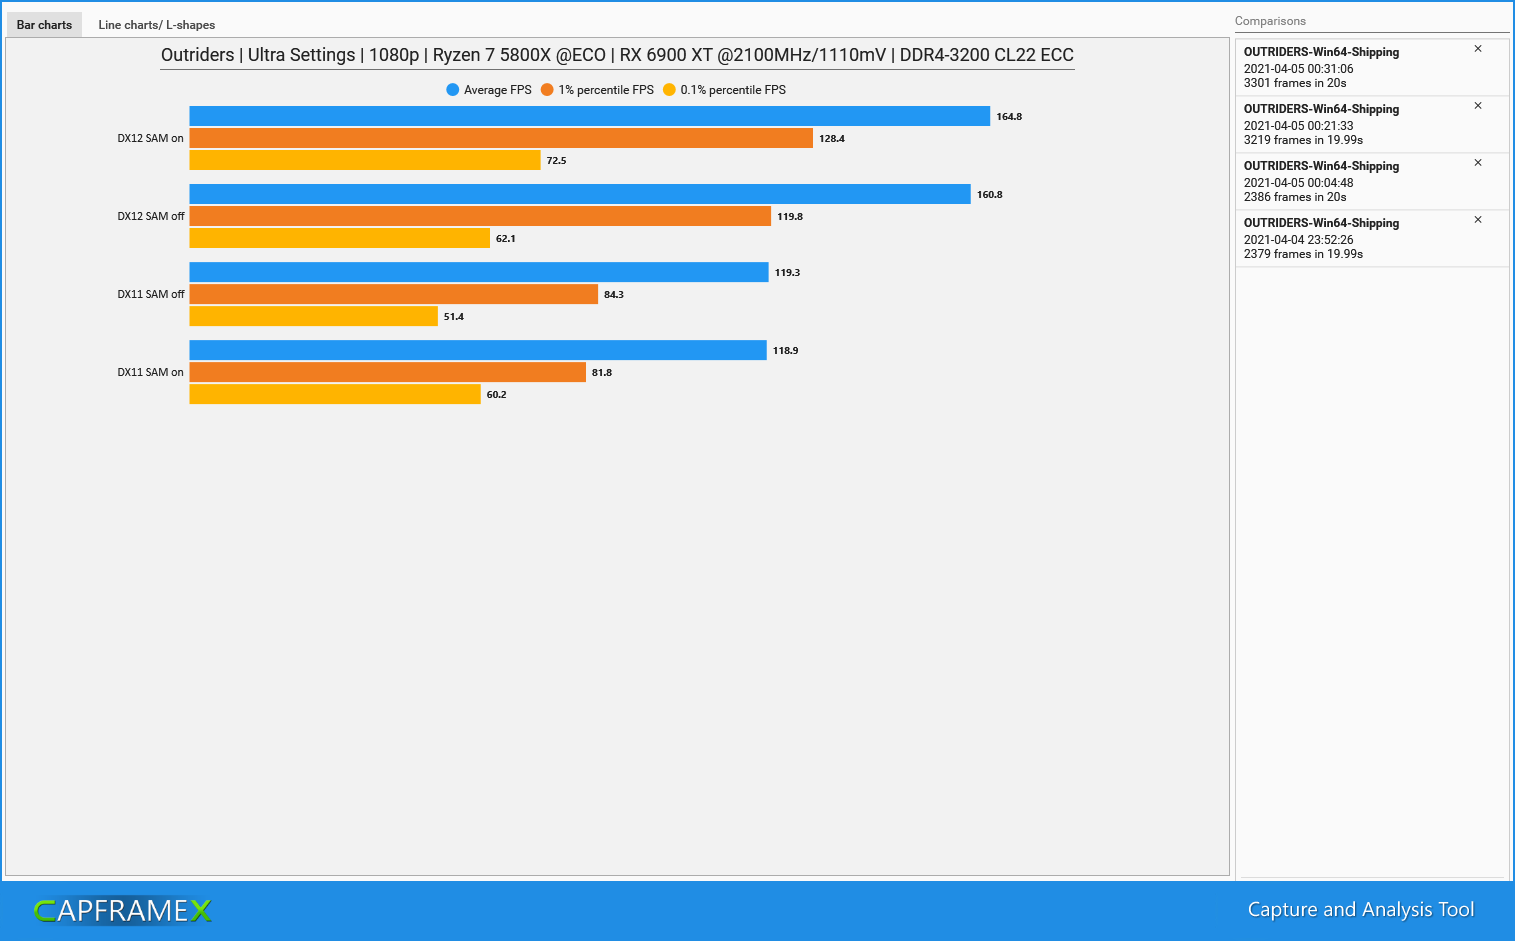Click the 62.1 yellow percentile bar
Viewport: 1515px width, 941px height.
coord(340,239)
